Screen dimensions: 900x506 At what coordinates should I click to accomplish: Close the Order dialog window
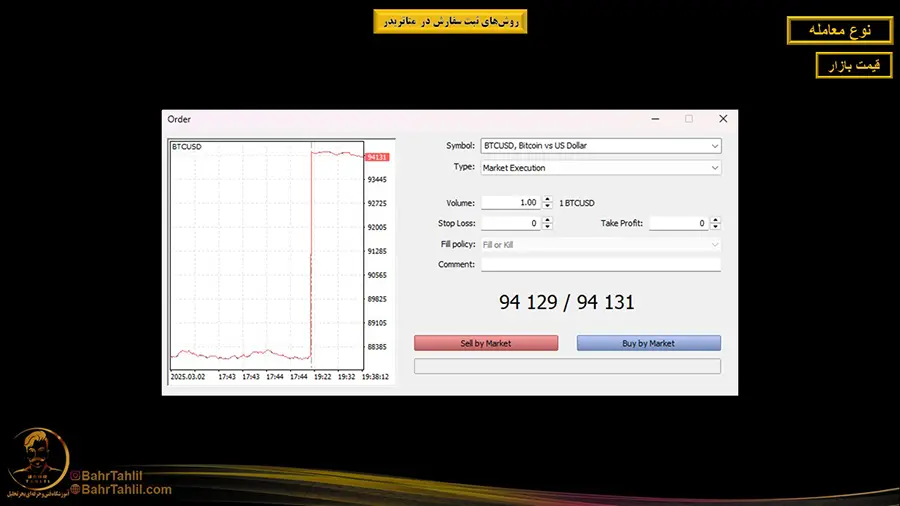pyautogui.click(x=722, y=119)
